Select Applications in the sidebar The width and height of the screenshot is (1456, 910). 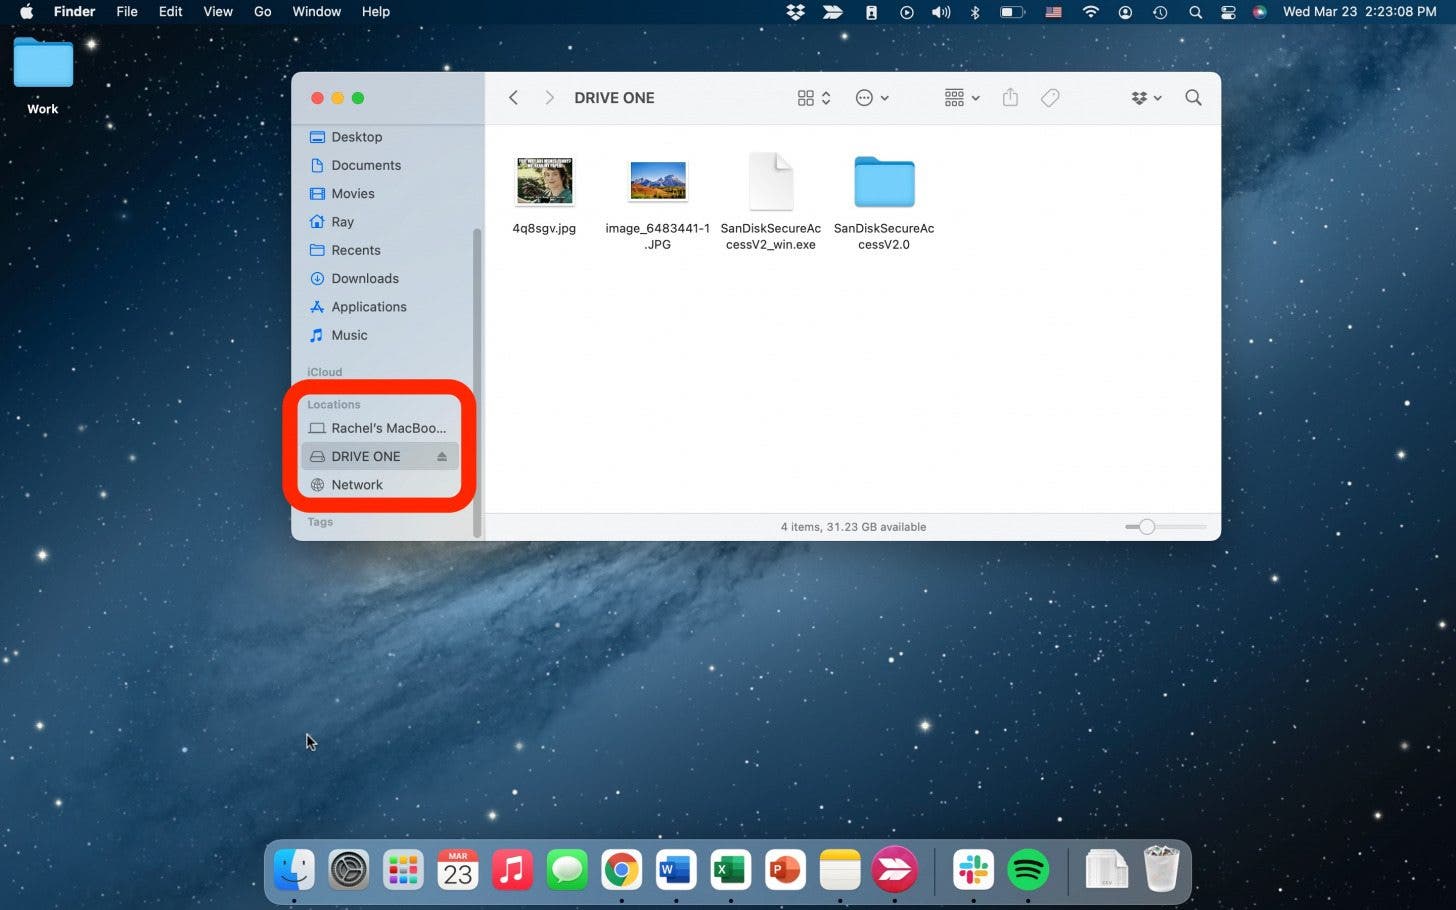(368, 307)
